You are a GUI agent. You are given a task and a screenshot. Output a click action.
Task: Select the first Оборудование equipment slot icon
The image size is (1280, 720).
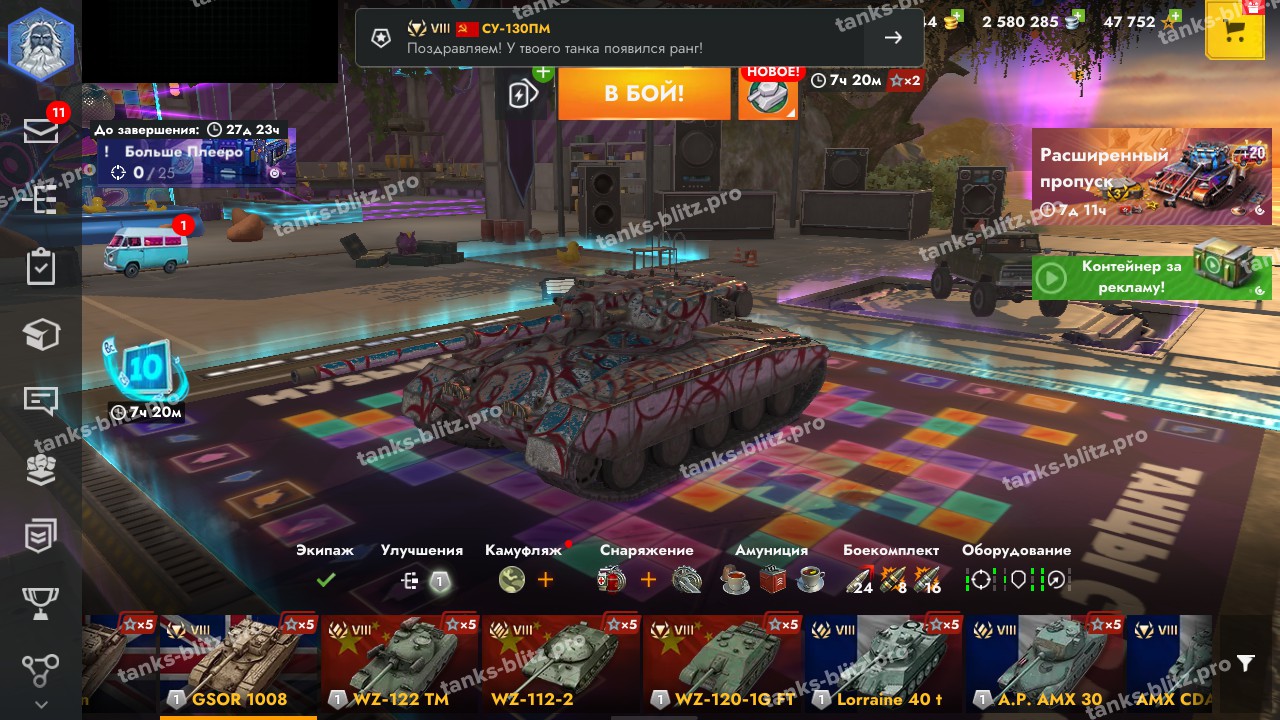[x=980, y=579]
